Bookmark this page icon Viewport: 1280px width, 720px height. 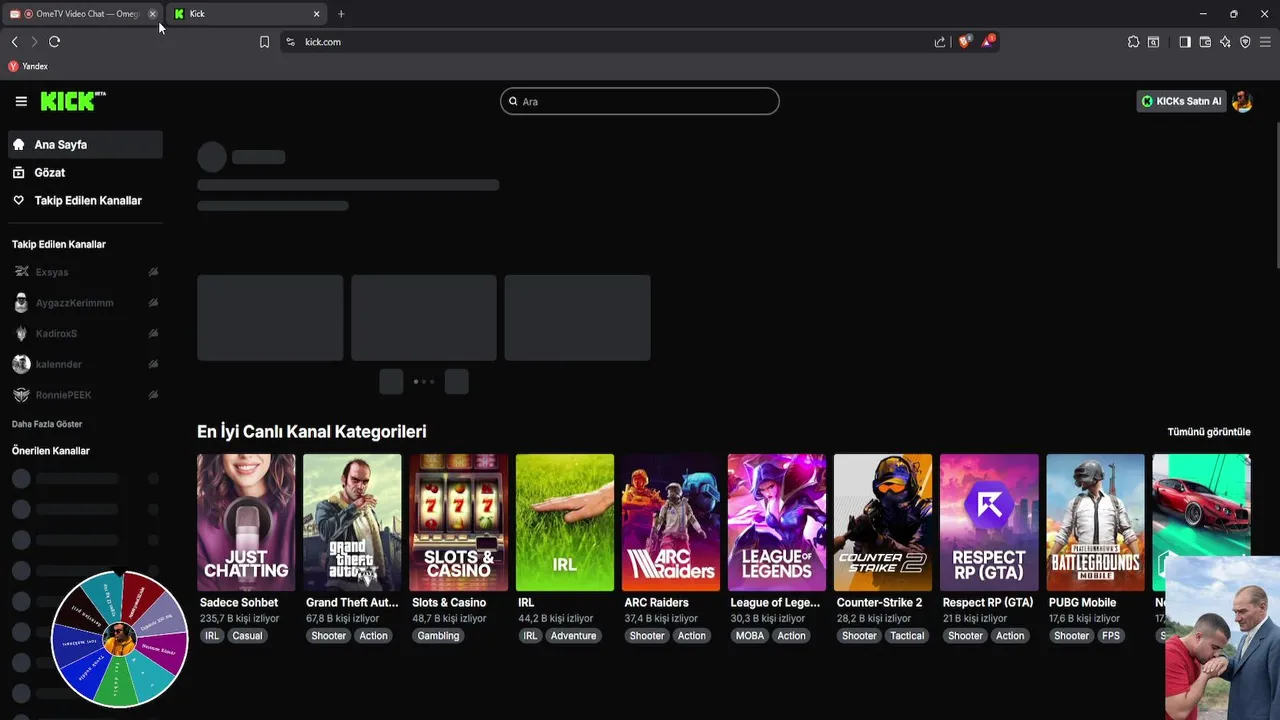tap(264, 42)
